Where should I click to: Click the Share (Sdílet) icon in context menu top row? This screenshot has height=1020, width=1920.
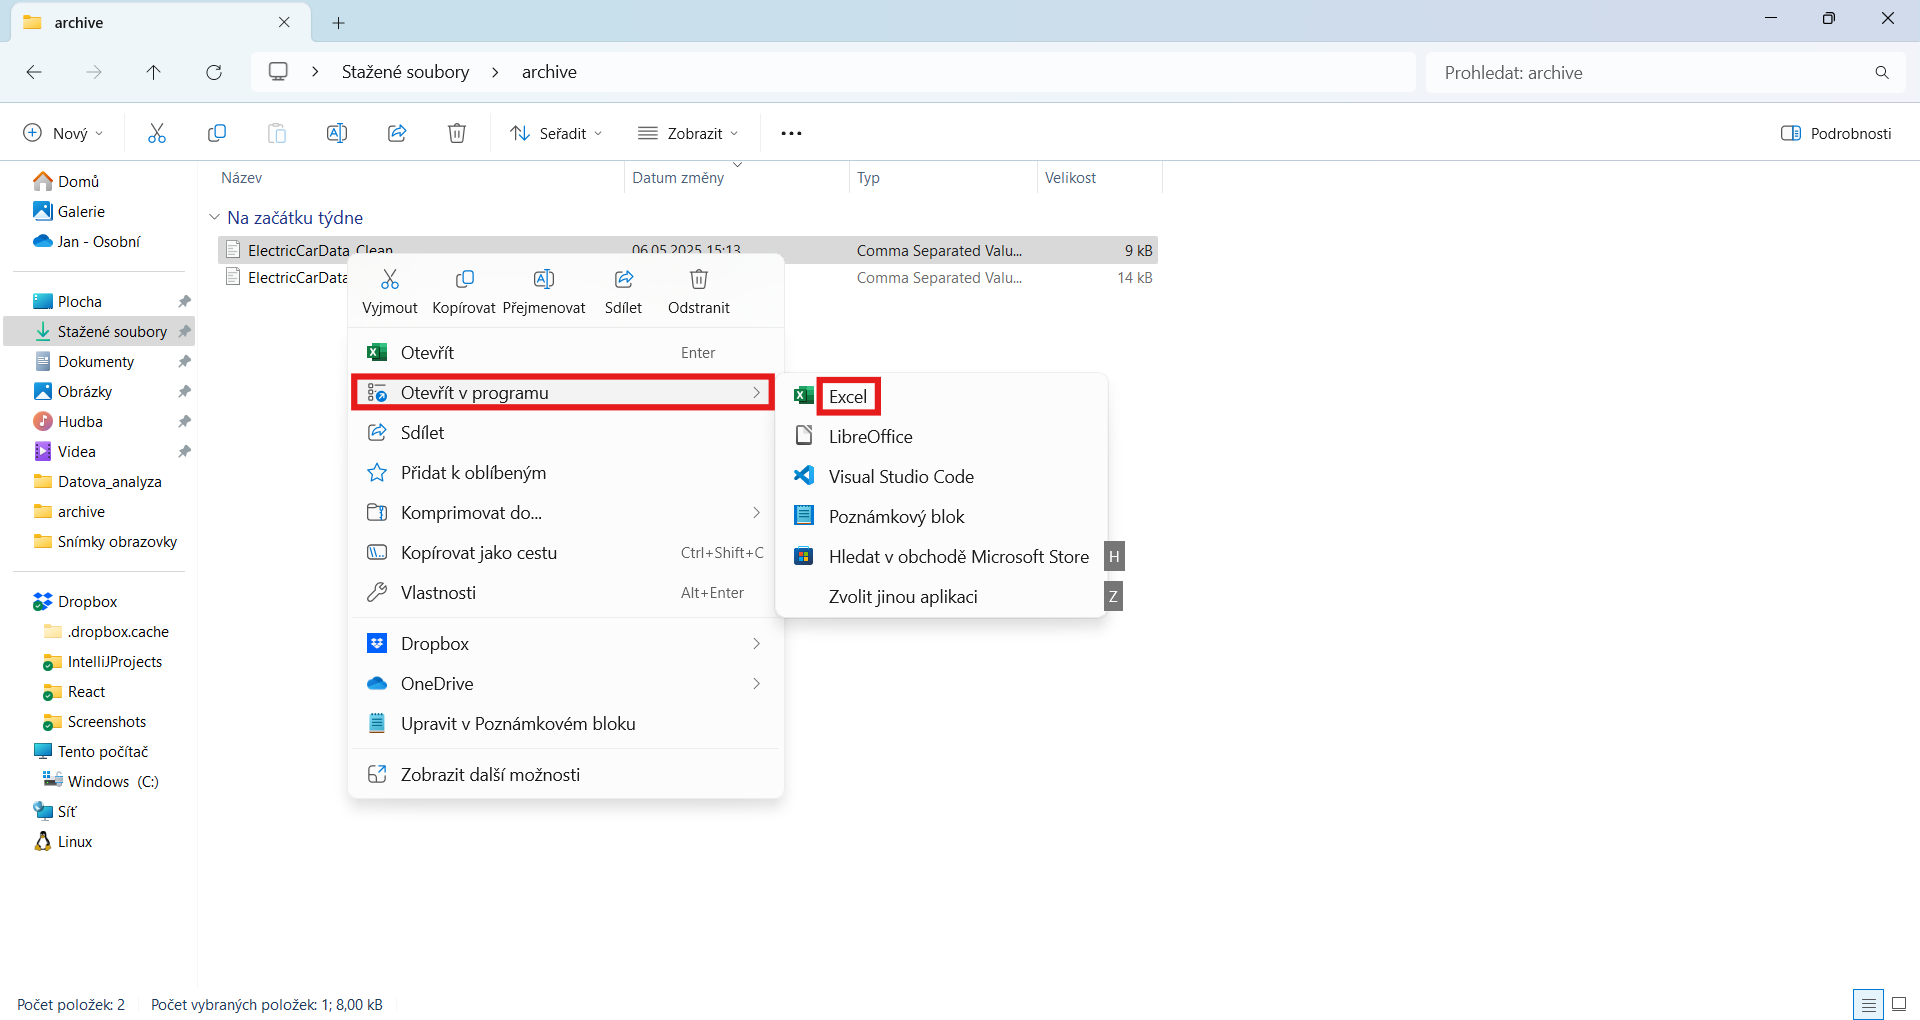623,280
